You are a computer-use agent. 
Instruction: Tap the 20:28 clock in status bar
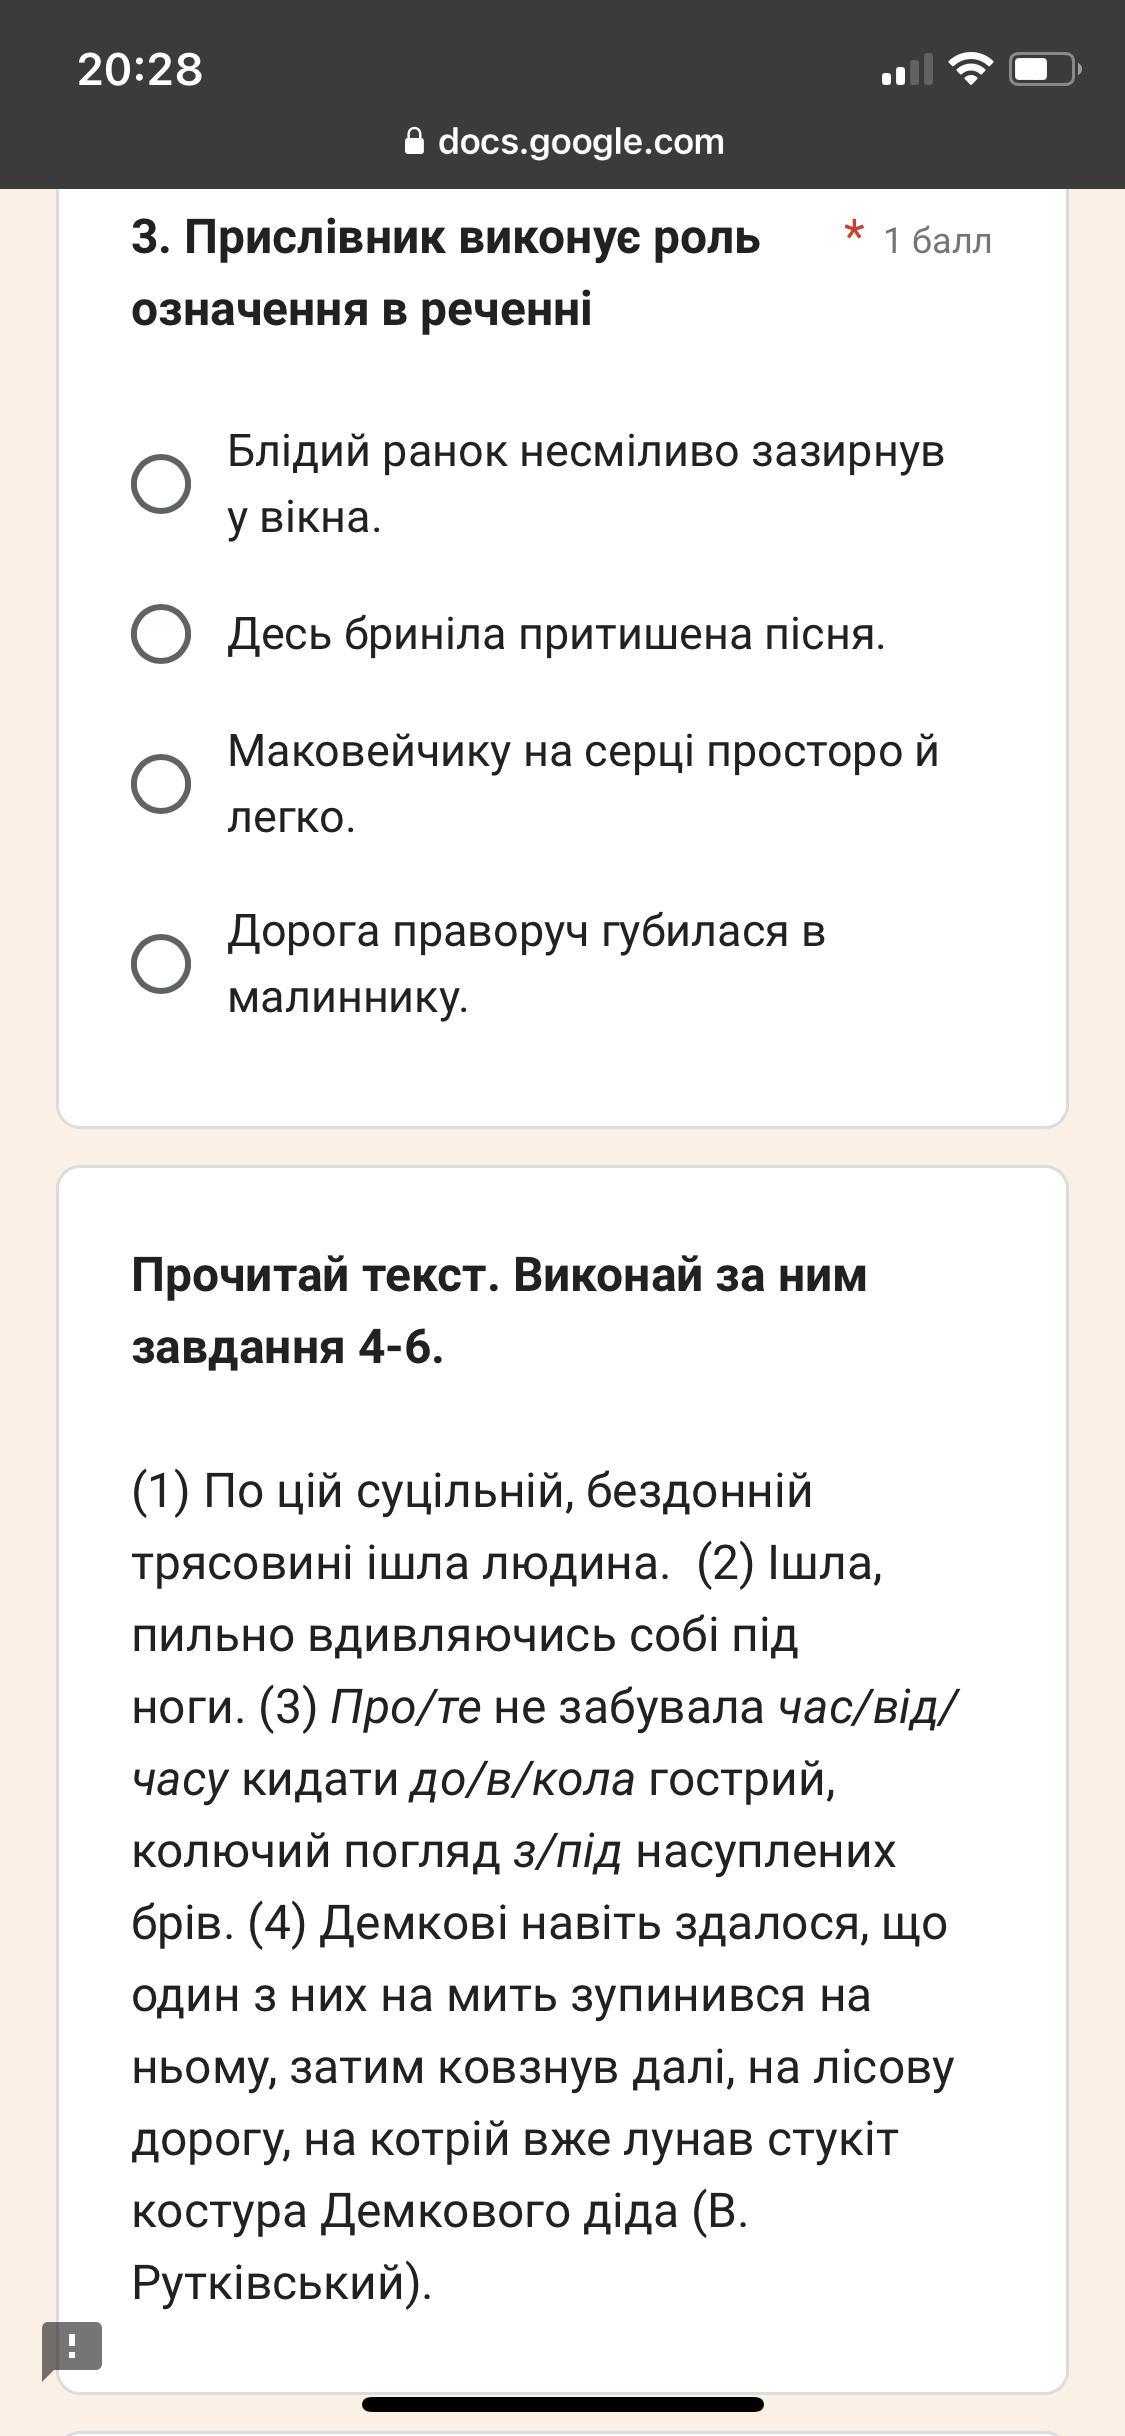pyautogui.click(x=140, y=70)
